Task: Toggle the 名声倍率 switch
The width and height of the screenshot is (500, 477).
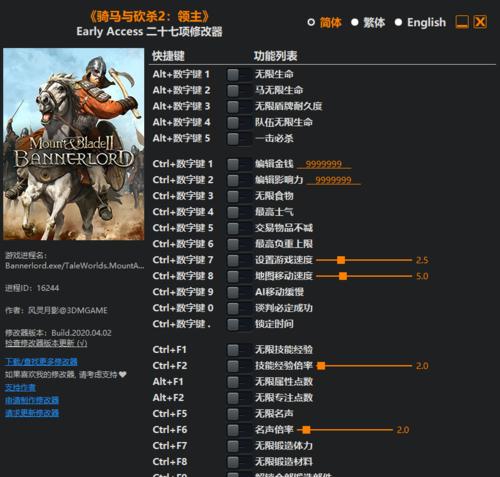Action: coord(239,430)
